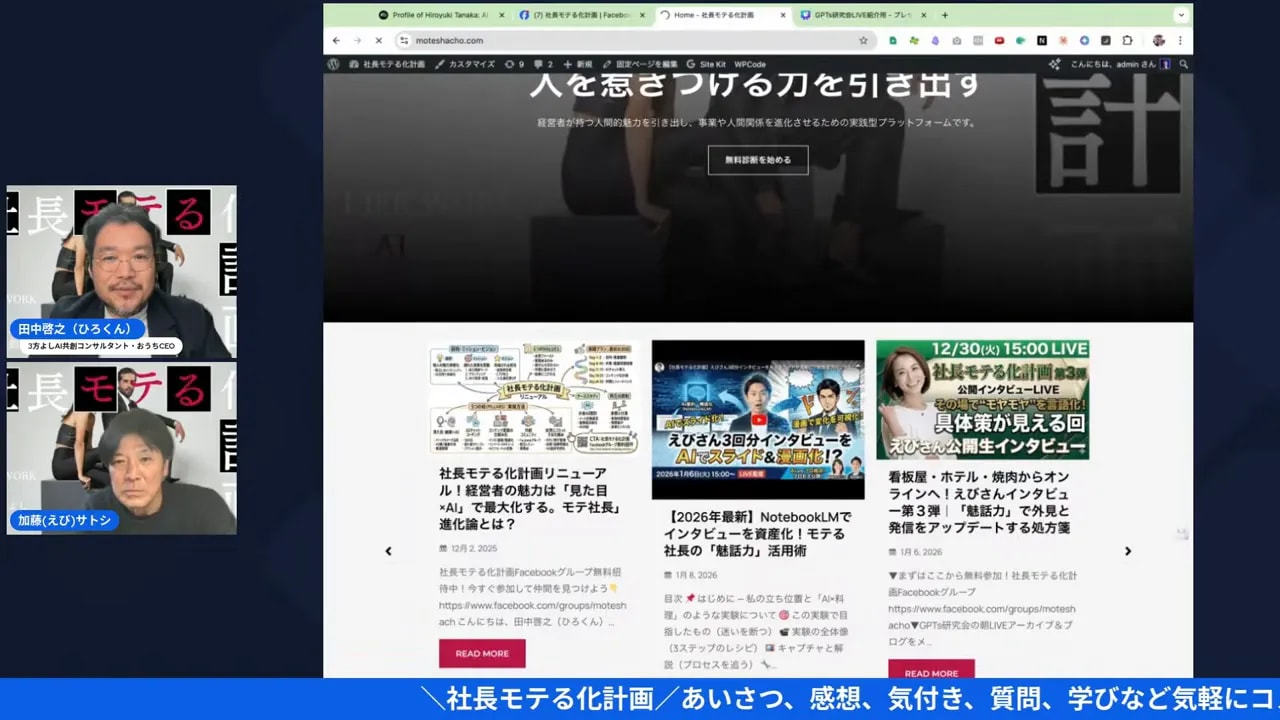Image resolution: width=1280 pixels, height=720 pixels.
Task: Click READ MORE on the first article
Action: click(x=482, y=653)
